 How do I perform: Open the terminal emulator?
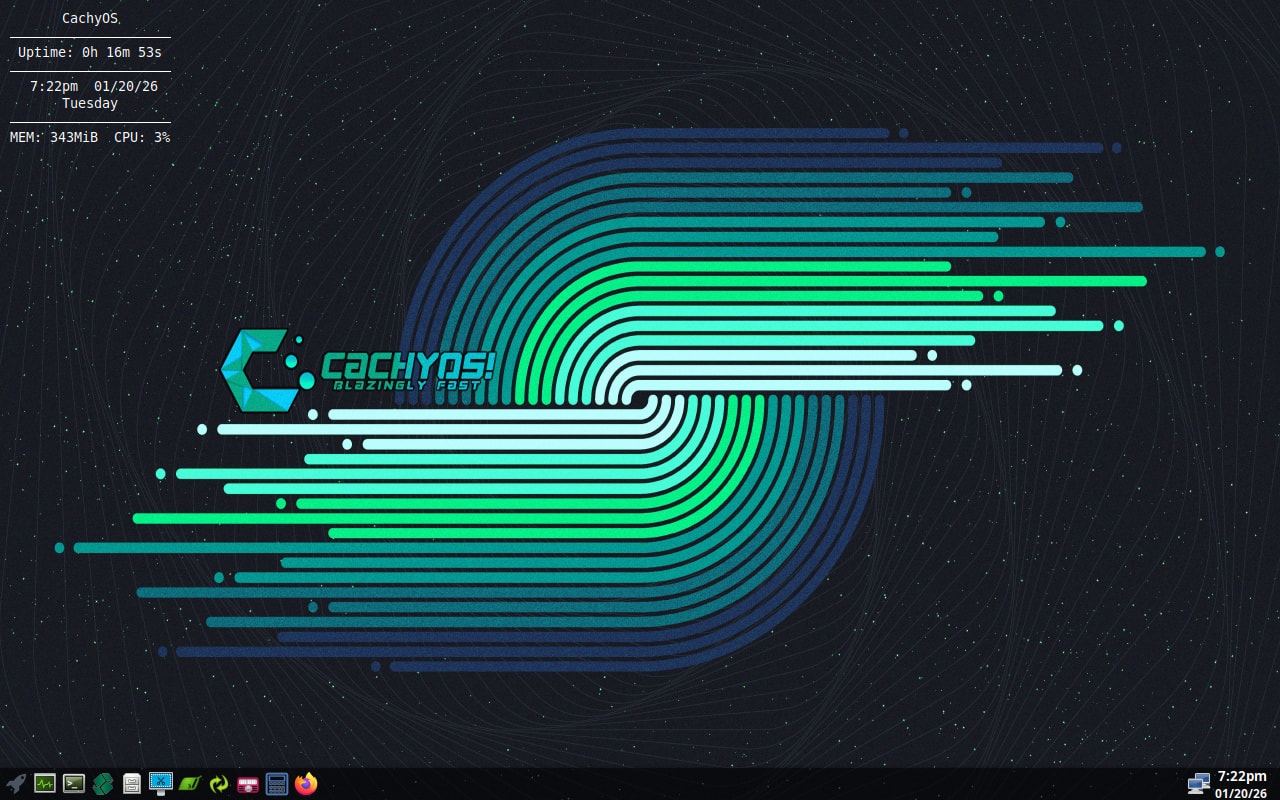pyautogui.click(x=74, y=784)
